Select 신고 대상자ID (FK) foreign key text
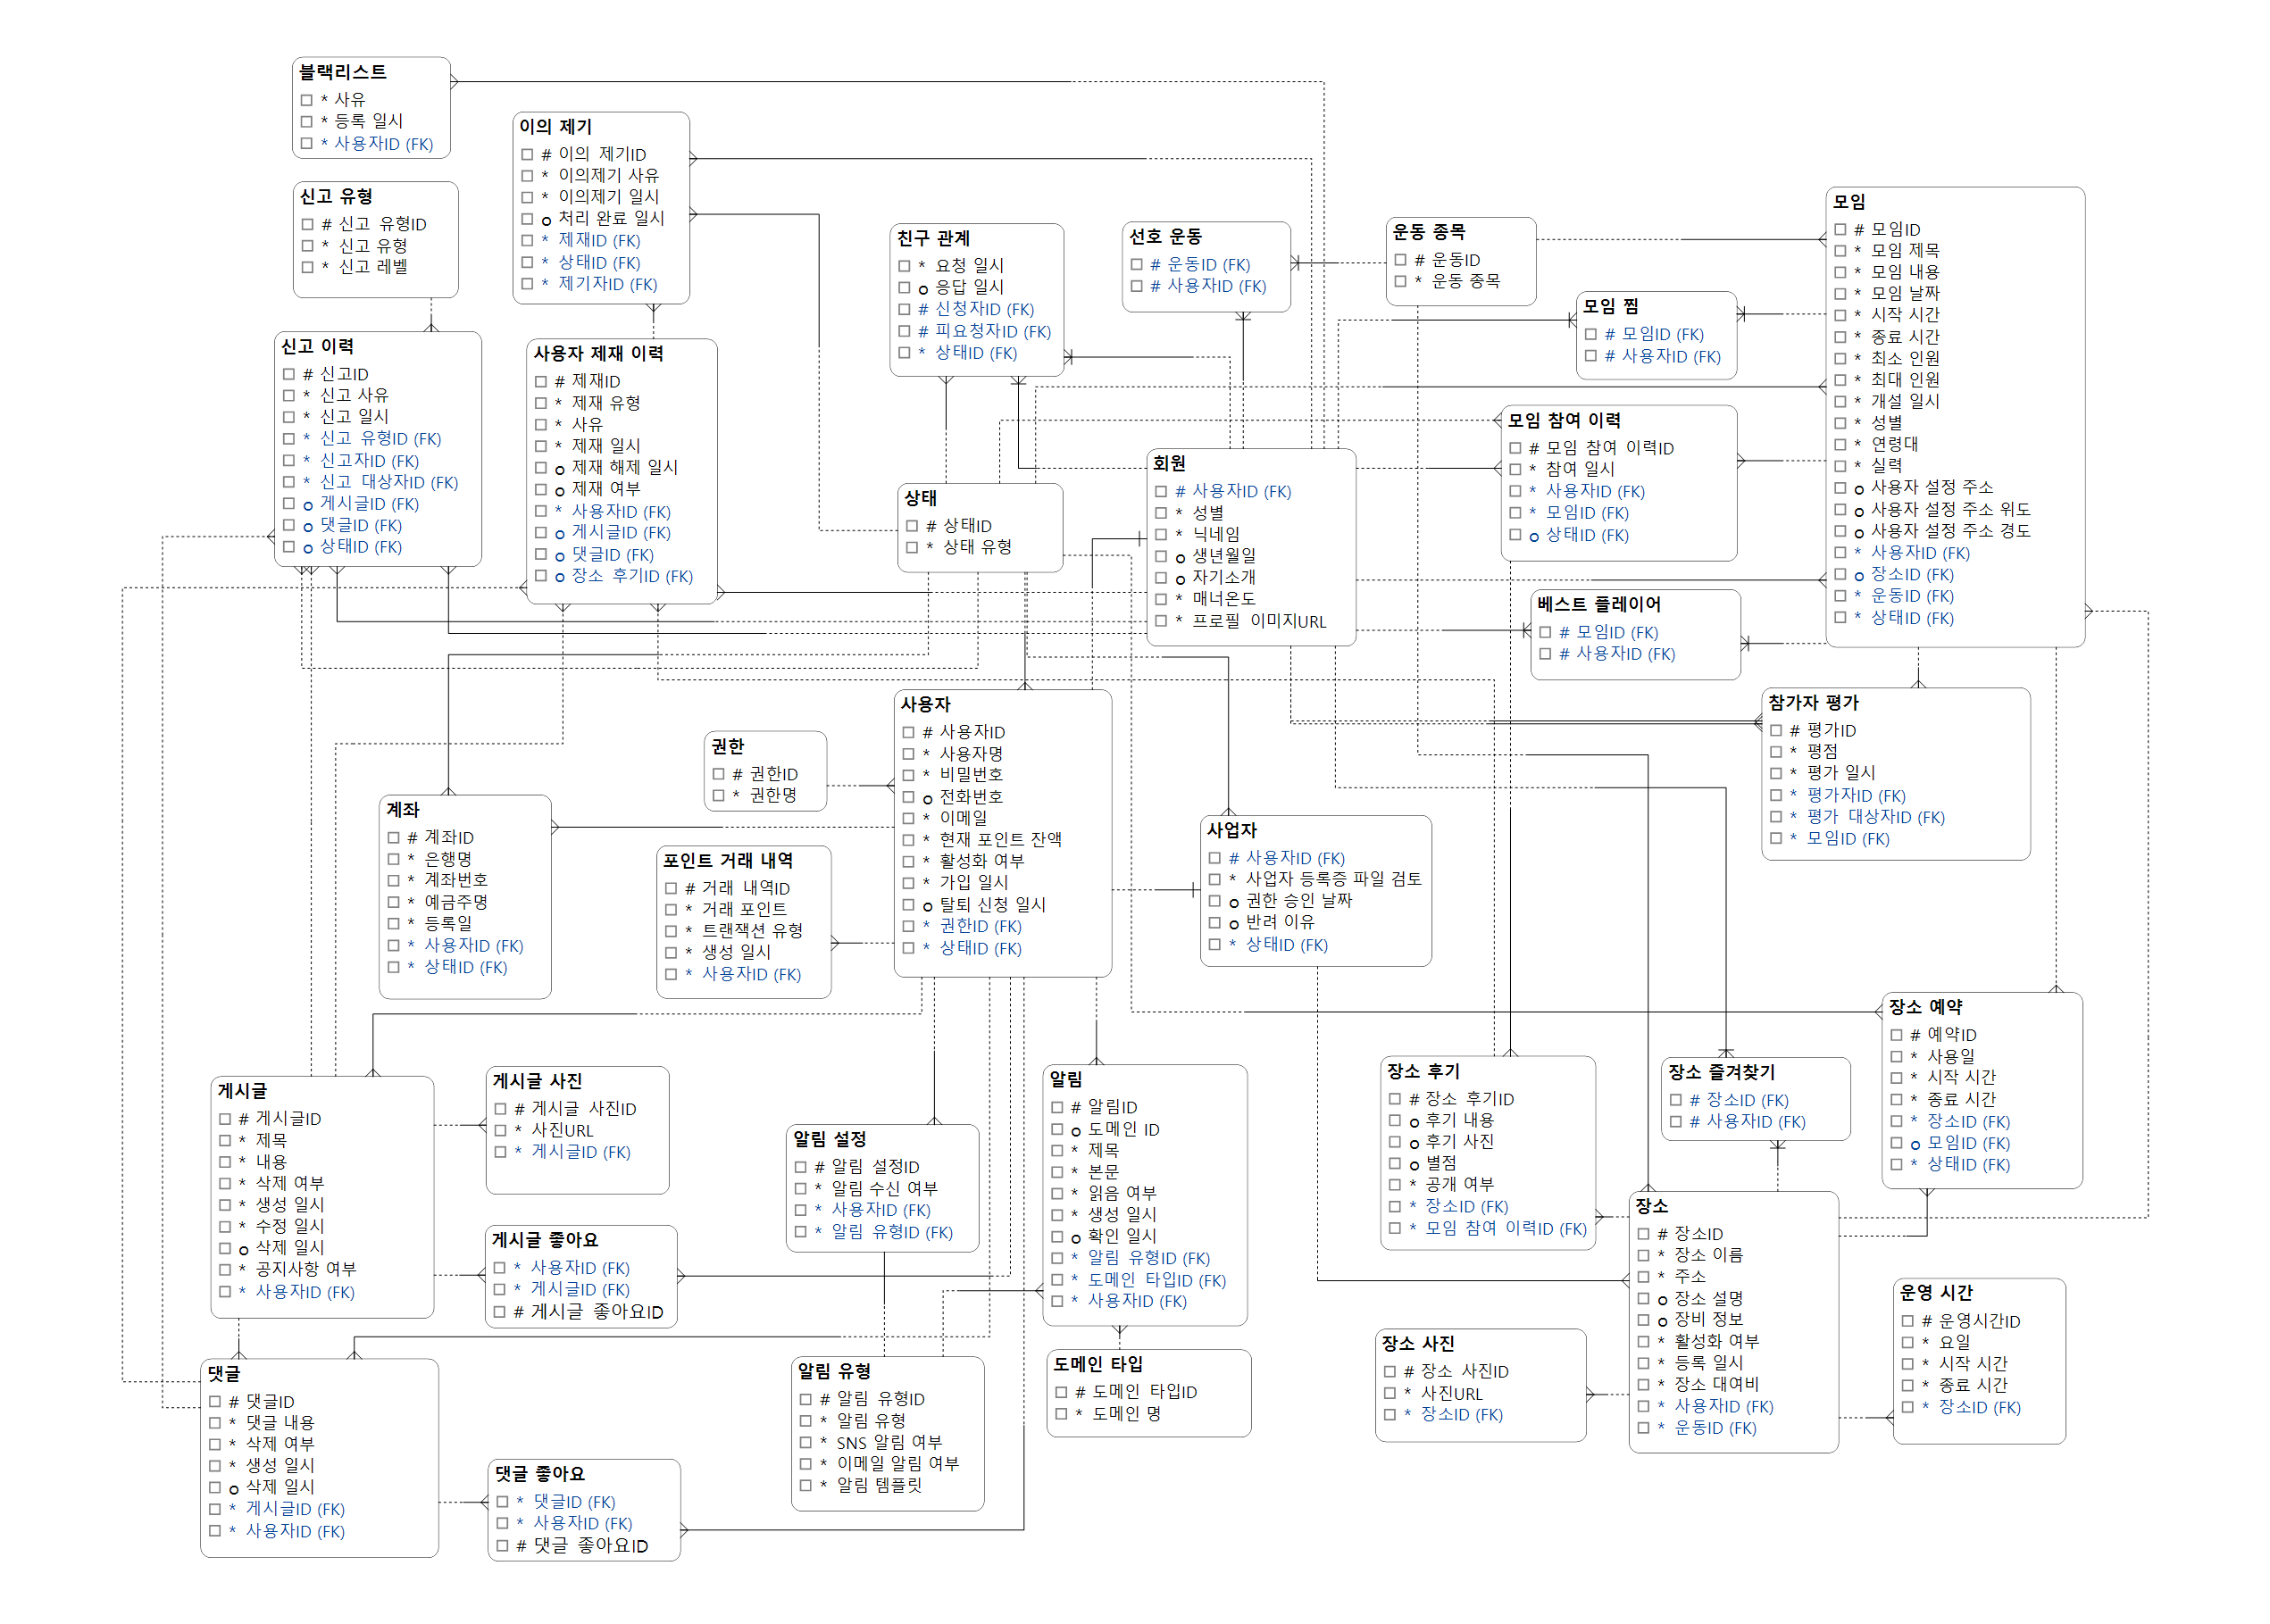This screenshot has height=1624, width=2270. click(388, 482)
